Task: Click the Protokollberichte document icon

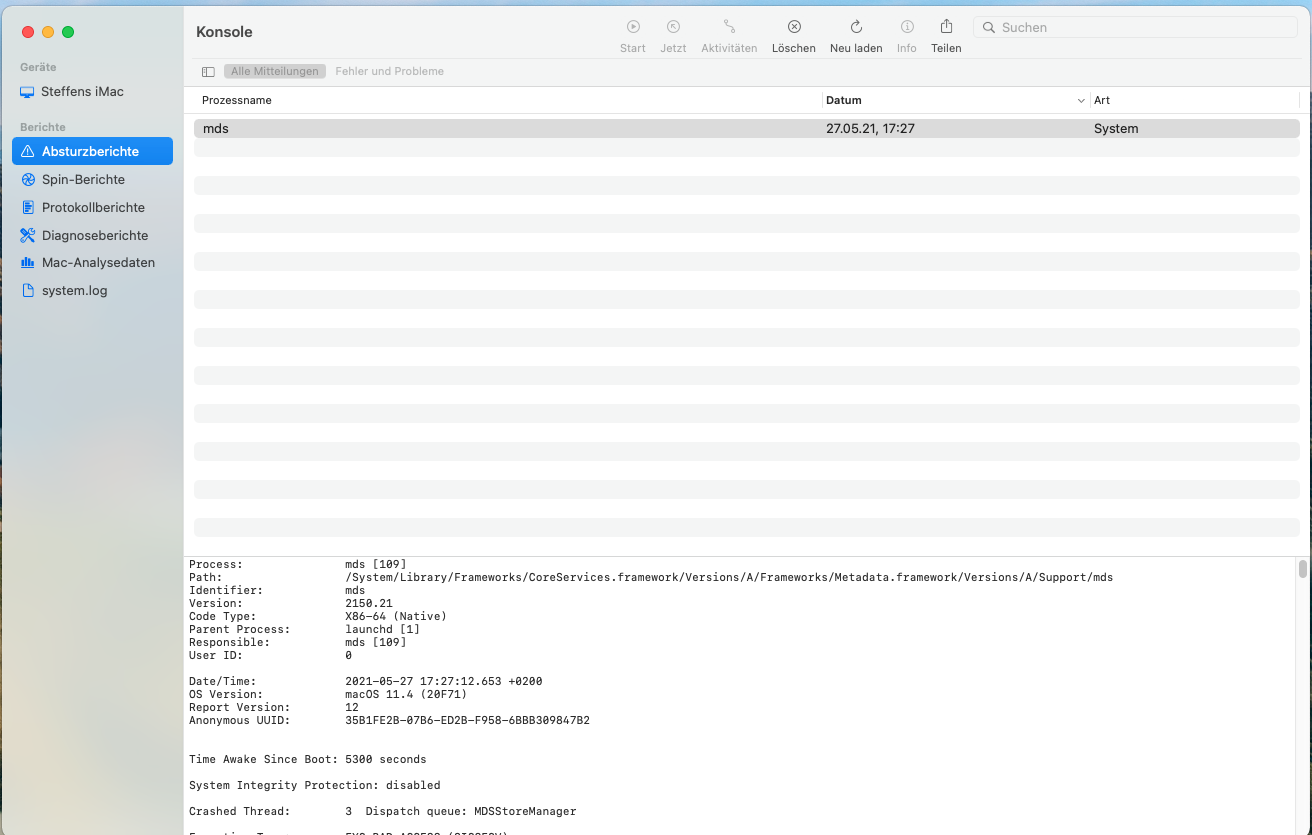Action: [x=28, y=208]
